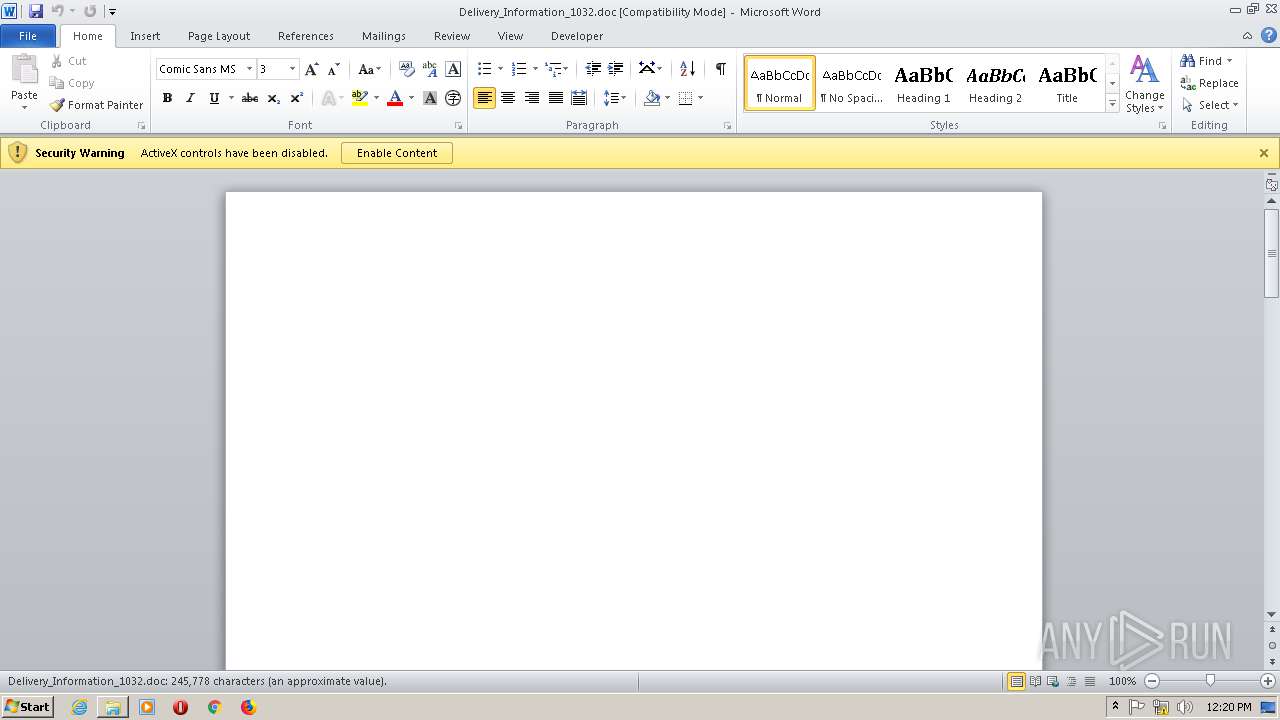Expand the Styles gallery More arrow
Image resolution: width=1280 pixels, height=720 pixels.
pos(1112,104)
